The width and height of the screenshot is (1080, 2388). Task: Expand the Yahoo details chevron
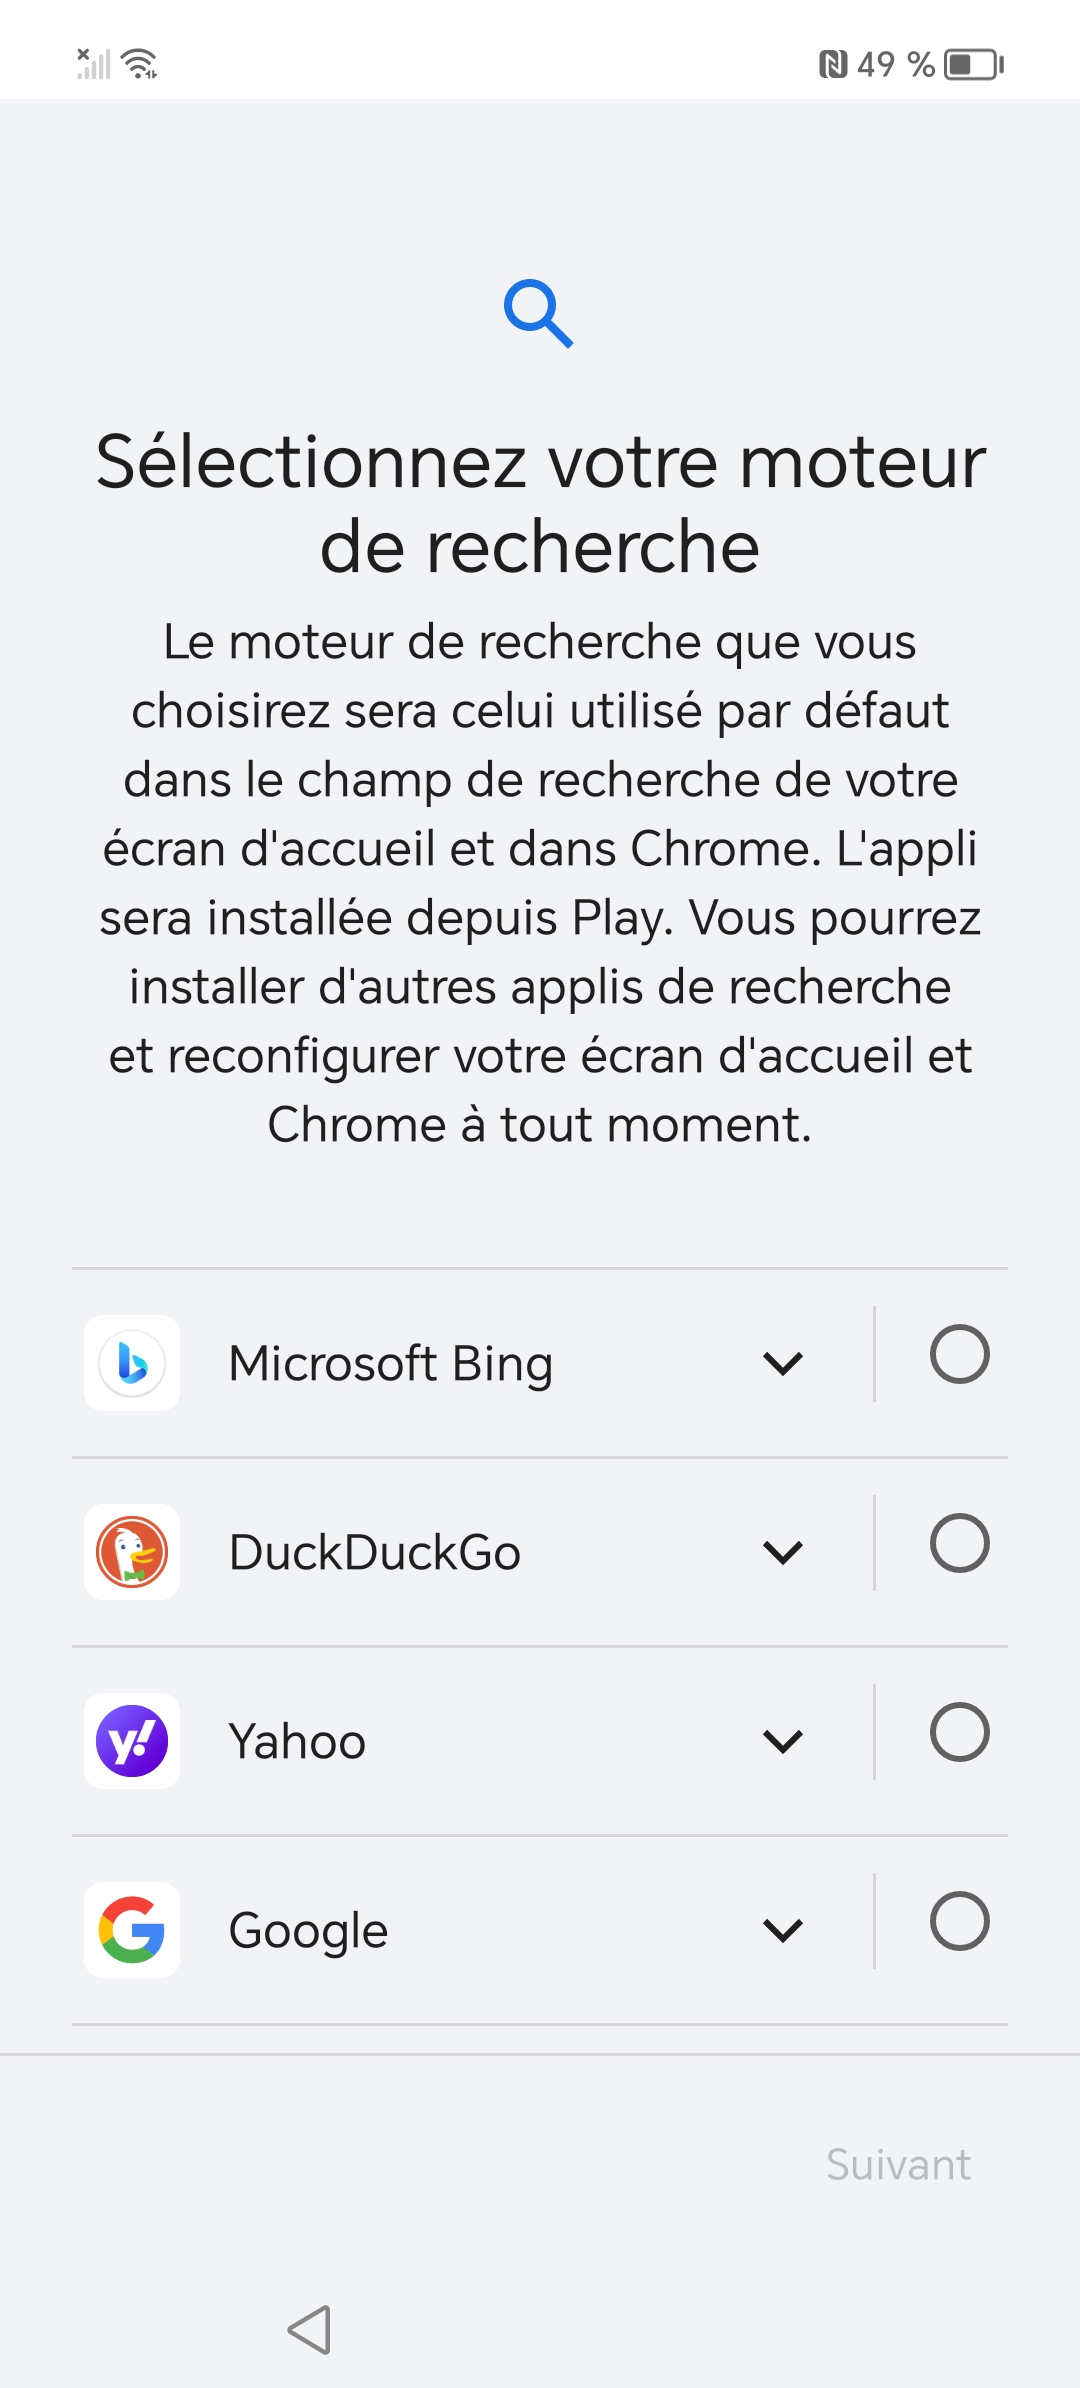click(783, 1741)
